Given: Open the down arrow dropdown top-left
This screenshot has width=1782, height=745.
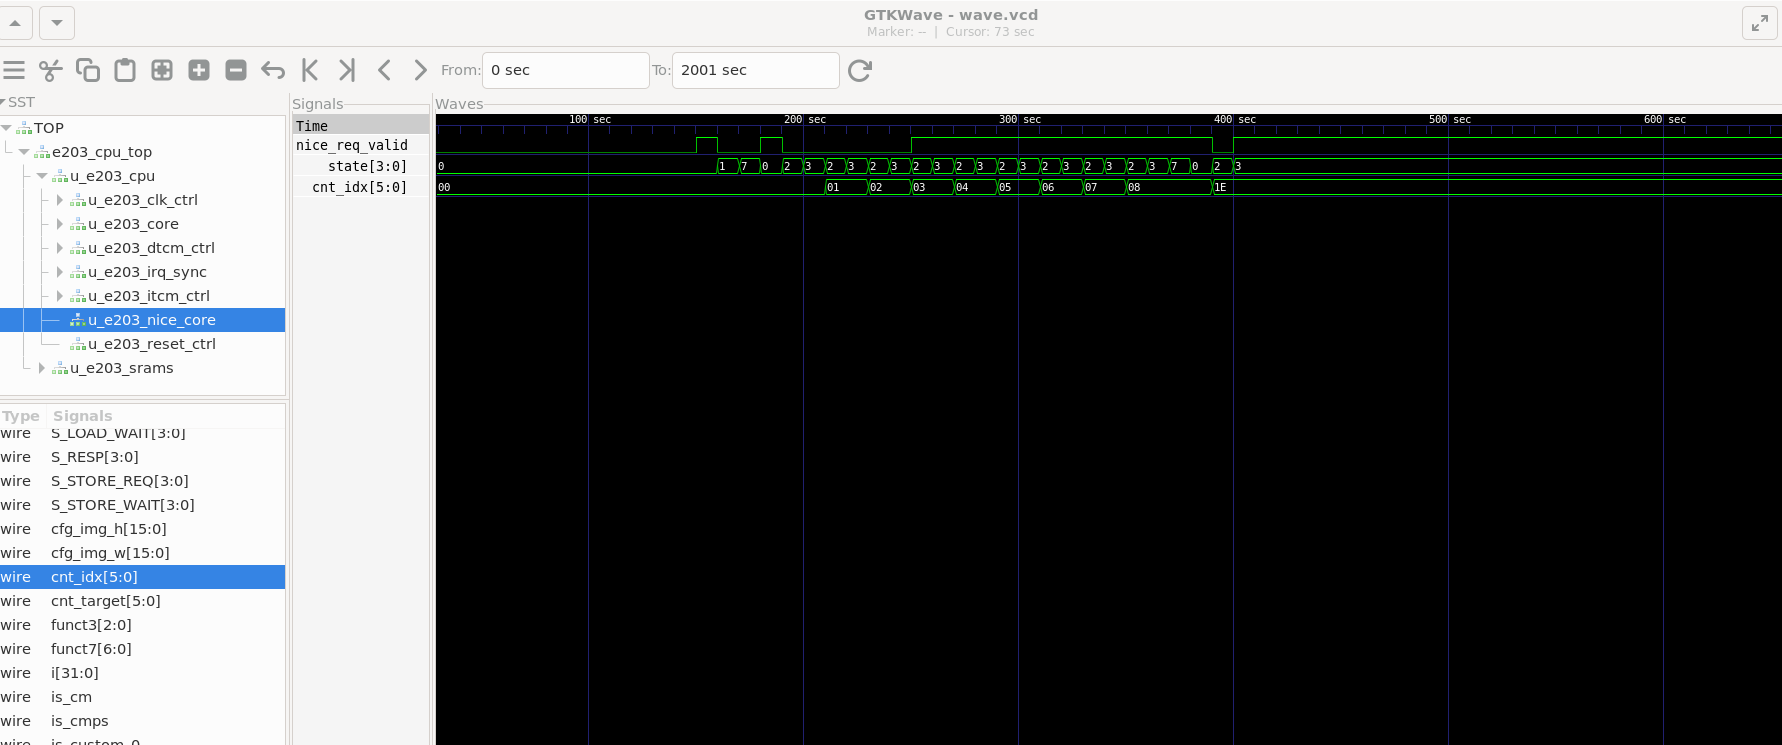Looking at the screenshot, I should pyautogui.click(x=57, y=22).
